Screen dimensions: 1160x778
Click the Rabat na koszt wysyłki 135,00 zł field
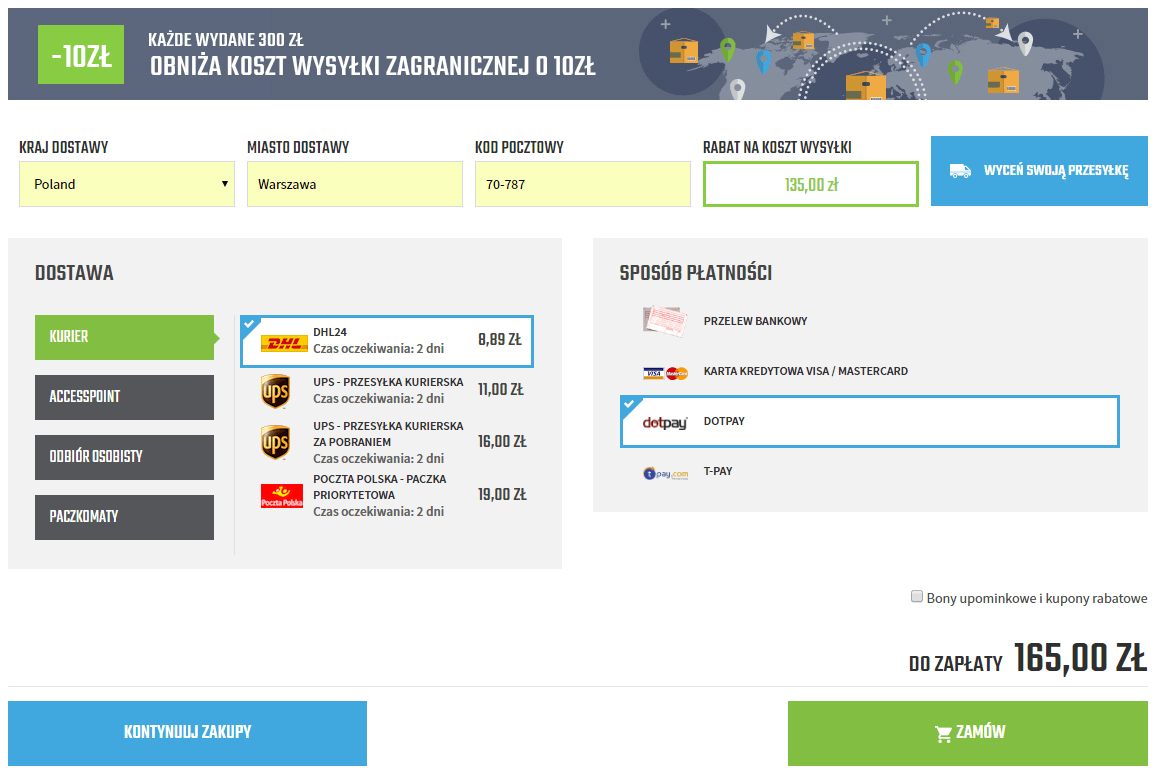click(x=811, y=184)
